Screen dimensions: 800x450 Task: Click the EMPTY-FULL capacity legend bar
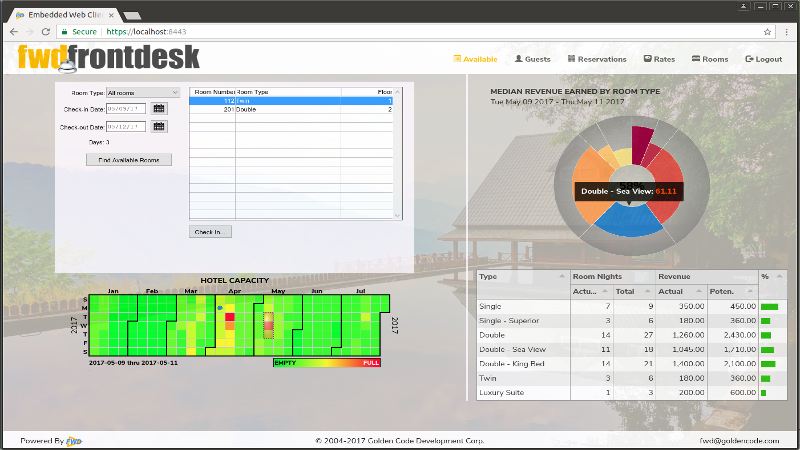(327, 363)
